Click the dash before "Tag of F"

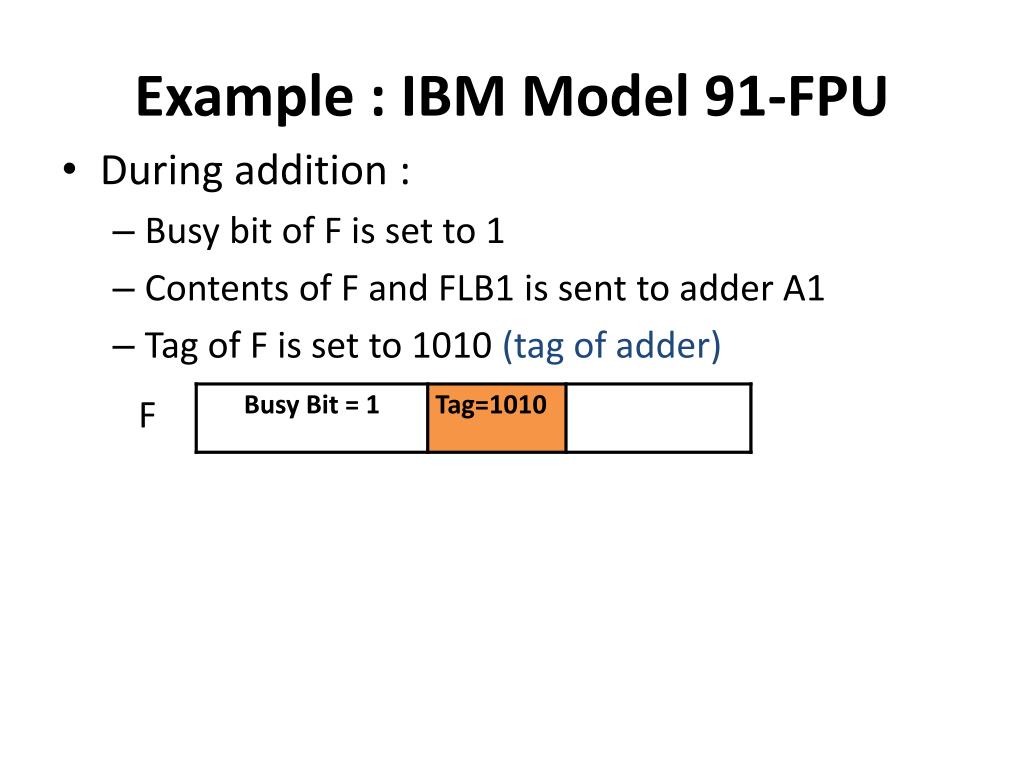[124, 347]
